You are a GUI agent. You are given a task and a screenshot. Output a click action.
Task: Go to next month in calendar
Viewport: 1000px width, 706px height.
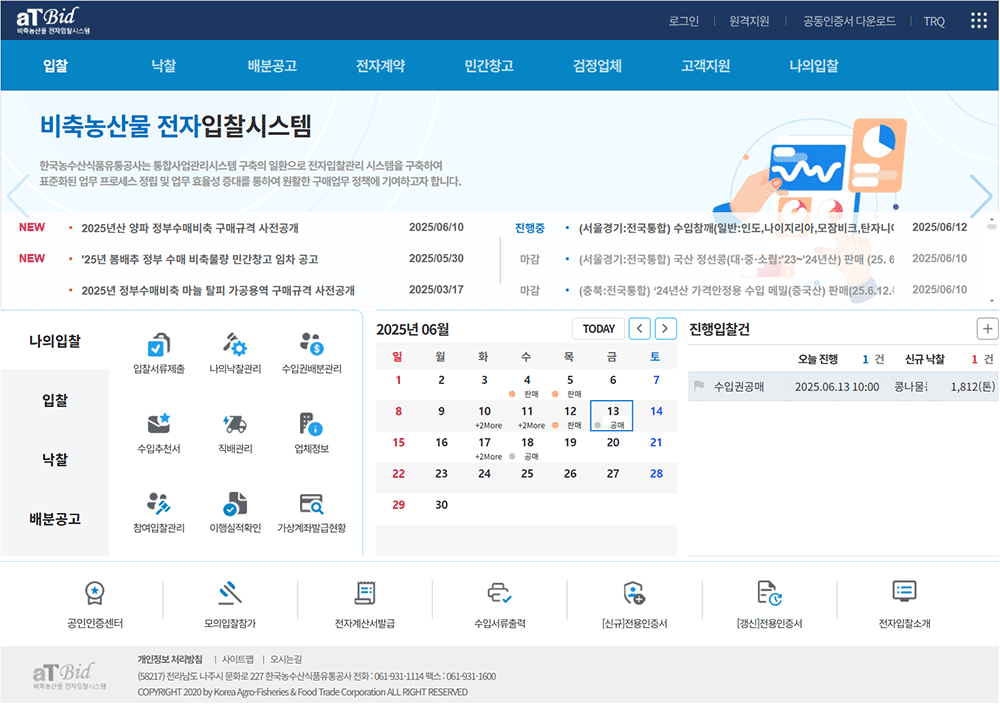(665, 328)
